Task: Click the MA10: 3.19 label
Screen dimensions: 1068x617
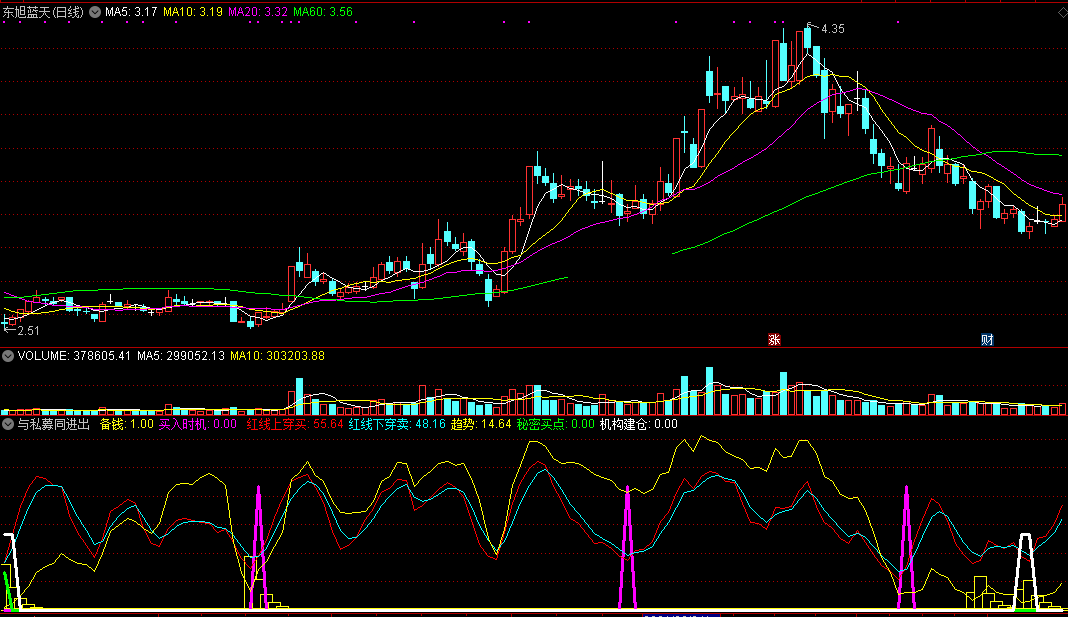Action: point(193,12)
